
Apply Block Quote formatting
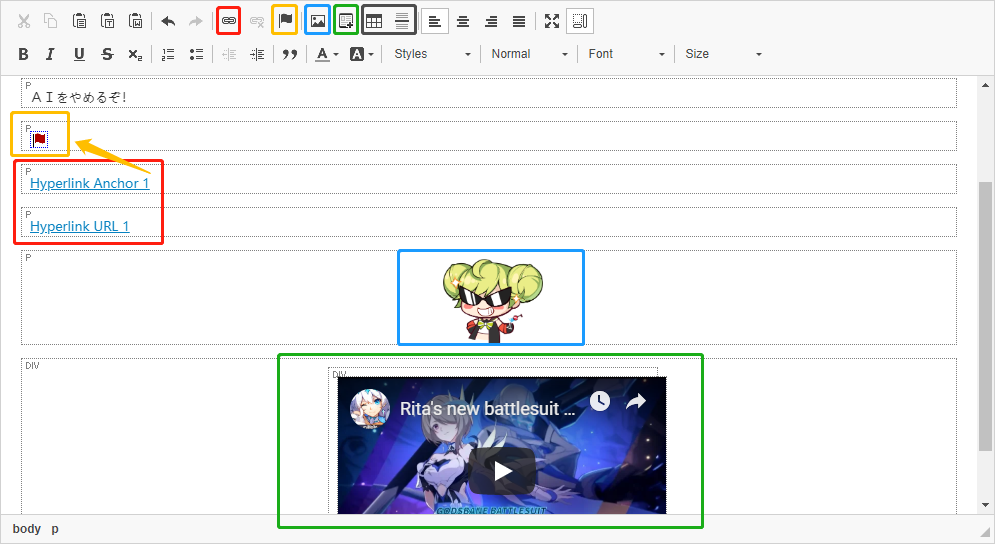[x=290, y=54]
